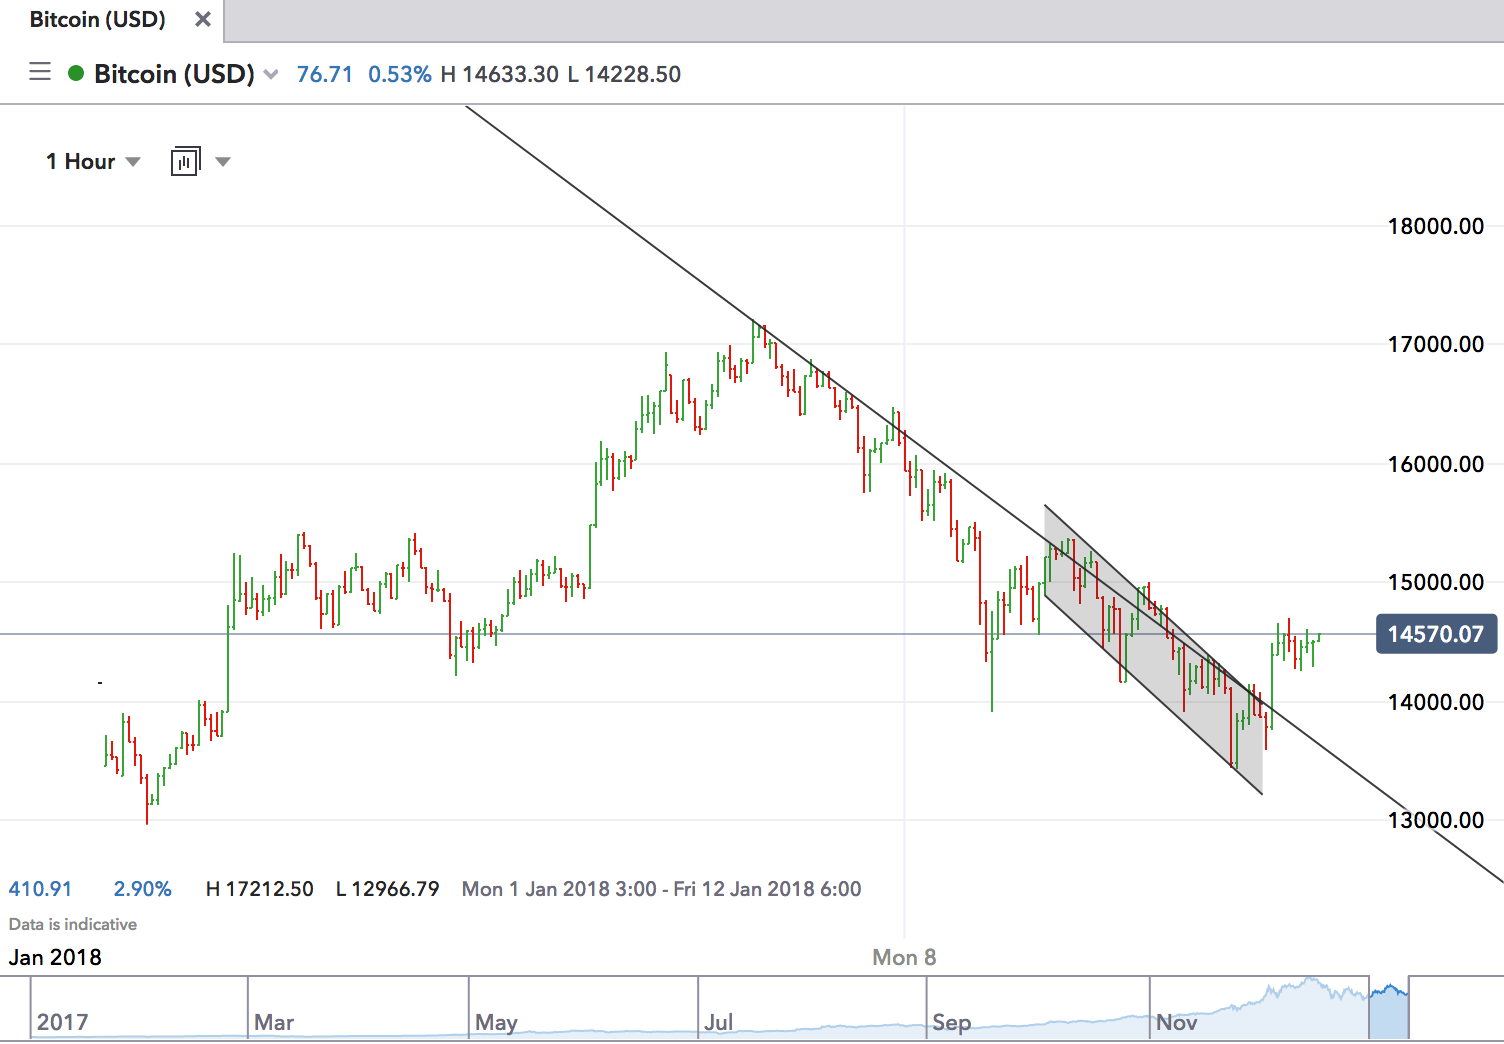Open the 1 Hour timeframe dropdown
The image size is (1504, 1044).
coord(93,162)
